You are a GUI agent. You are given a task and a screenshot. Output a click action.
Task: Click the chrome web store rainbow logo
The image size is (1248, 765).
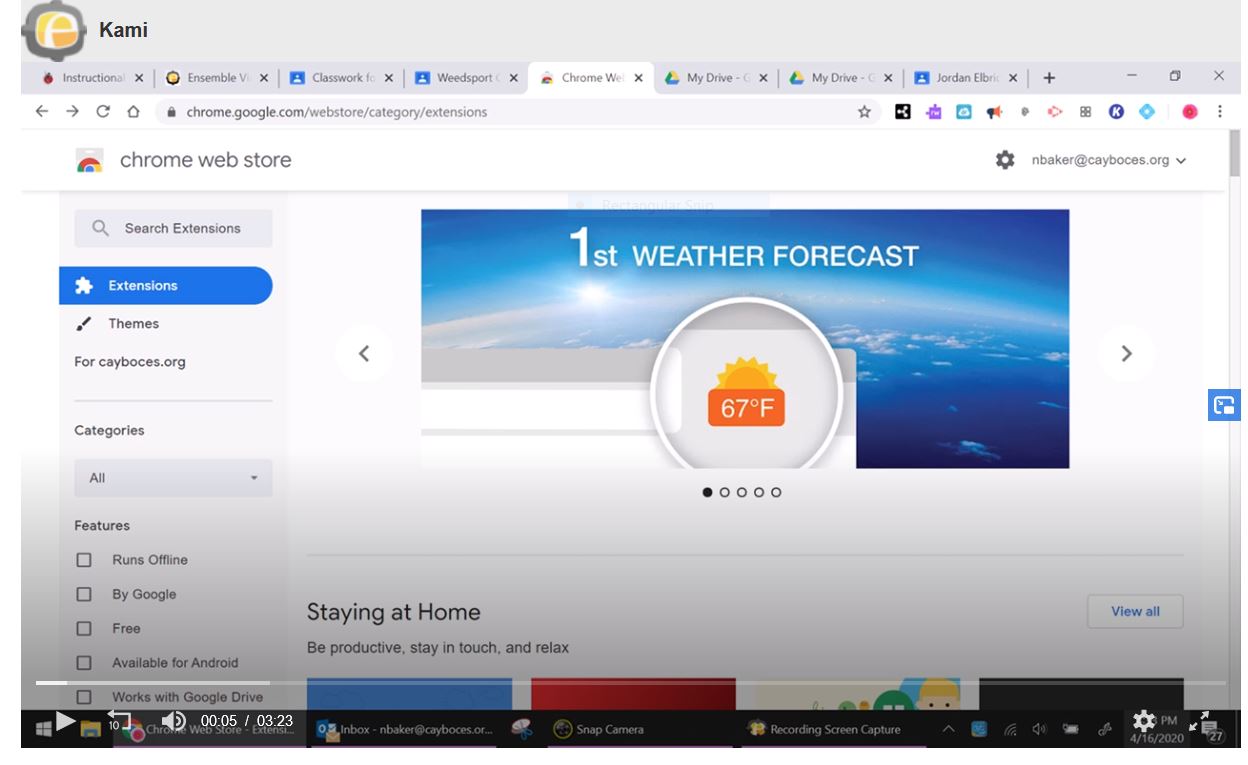89,160
